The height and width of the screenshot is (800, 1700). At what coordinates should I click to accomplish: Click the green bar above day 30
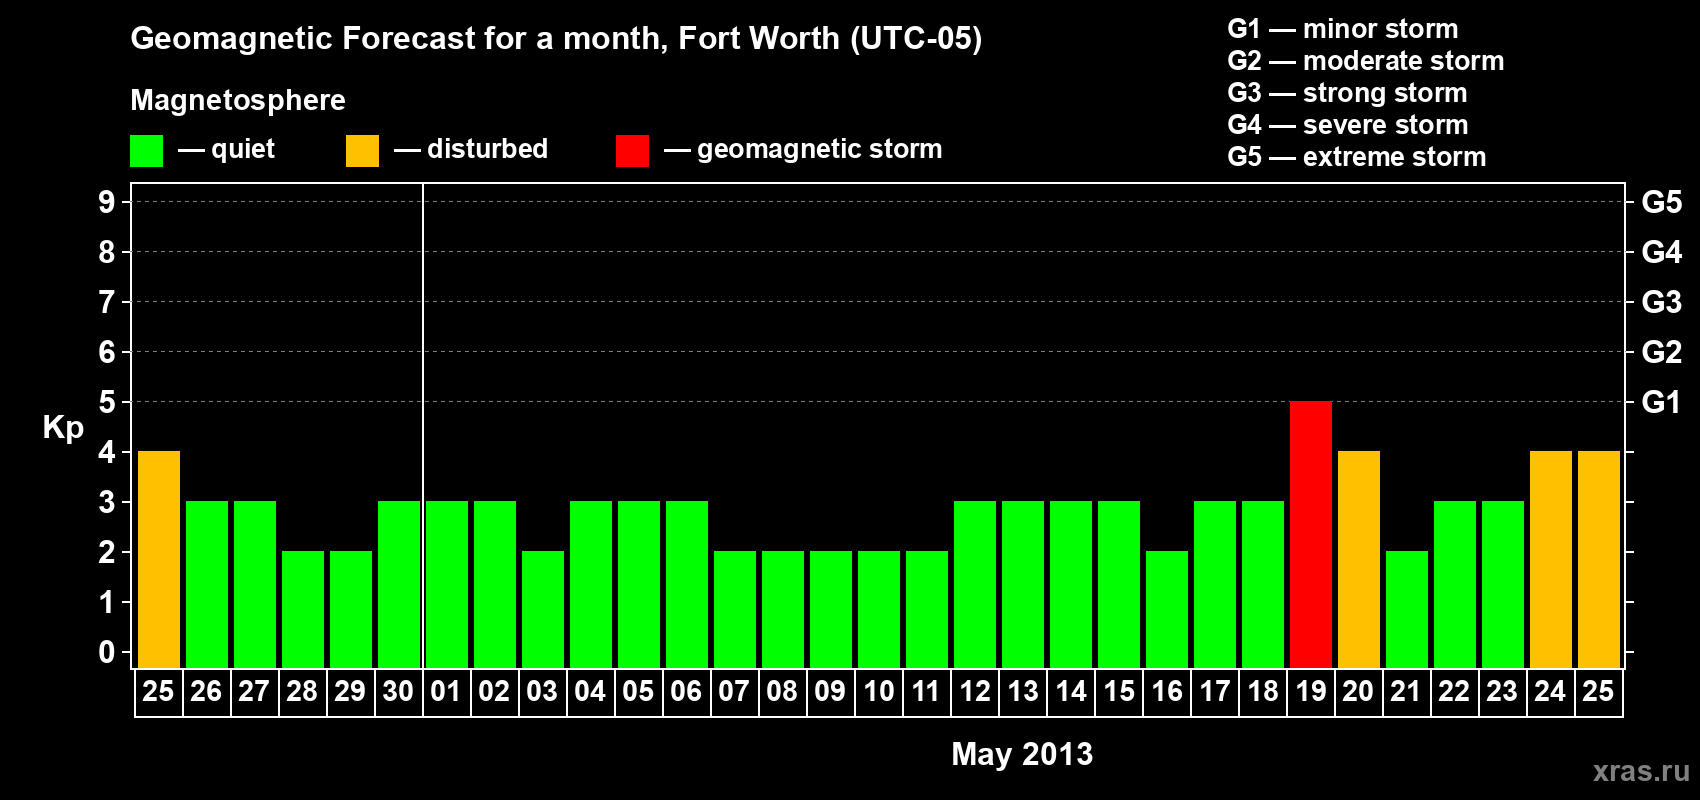(x=399, y=584)
